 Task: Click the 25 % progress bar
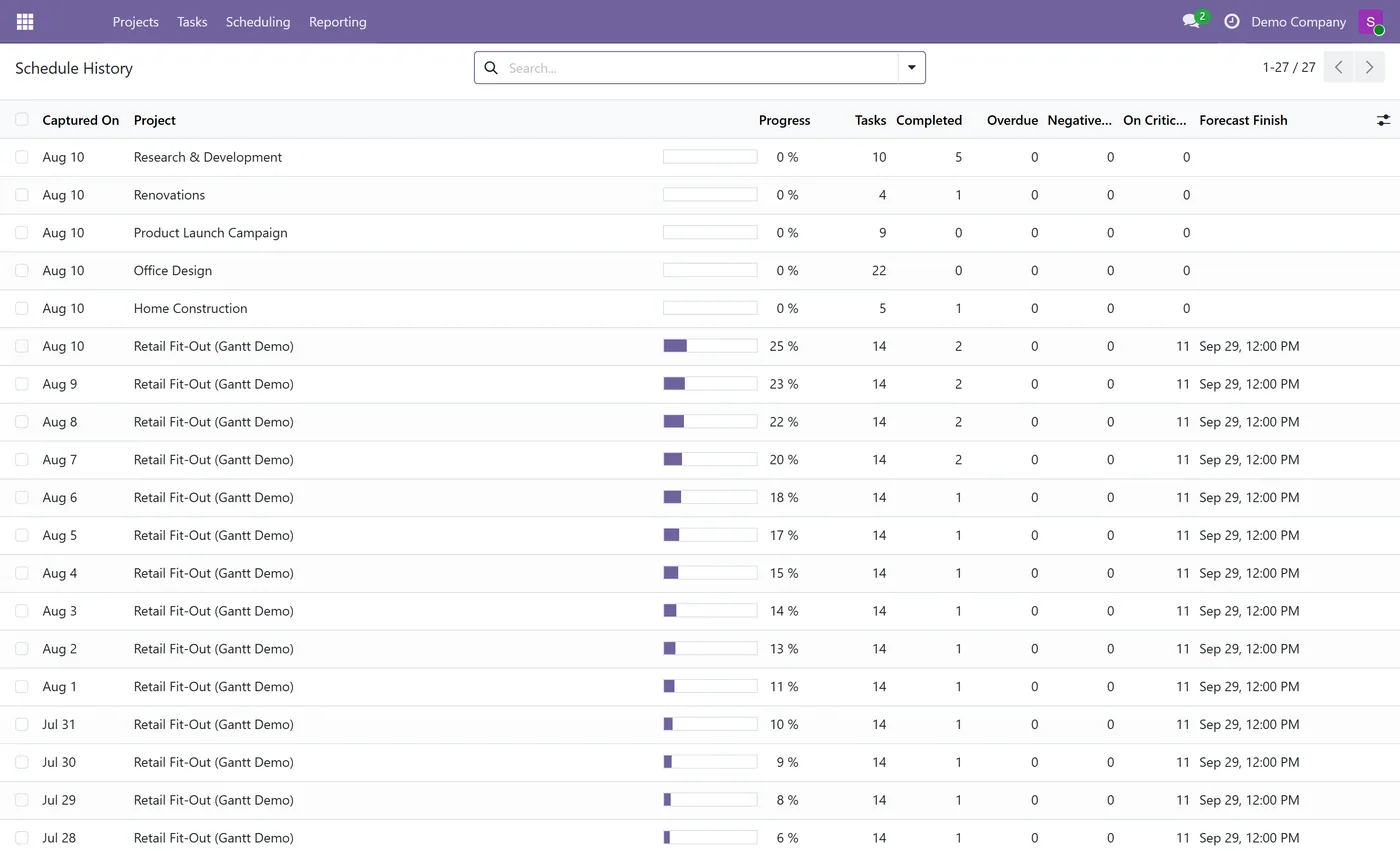[x=710, y=346]
